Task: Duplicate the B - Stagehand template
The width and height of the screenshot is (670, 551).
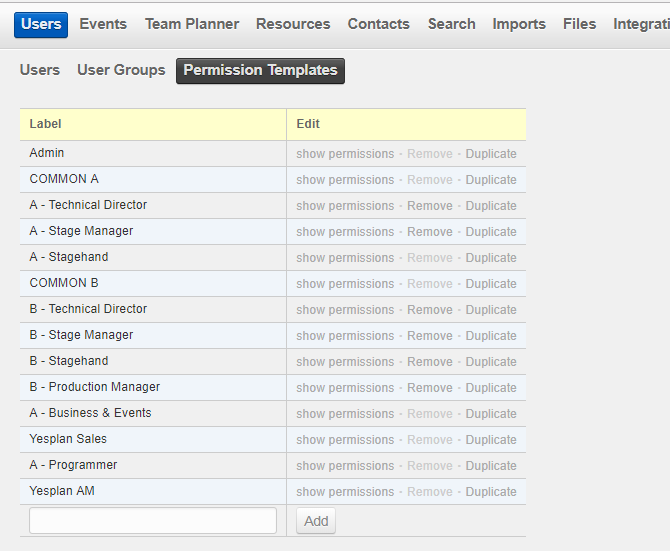Action: (491, 362)
